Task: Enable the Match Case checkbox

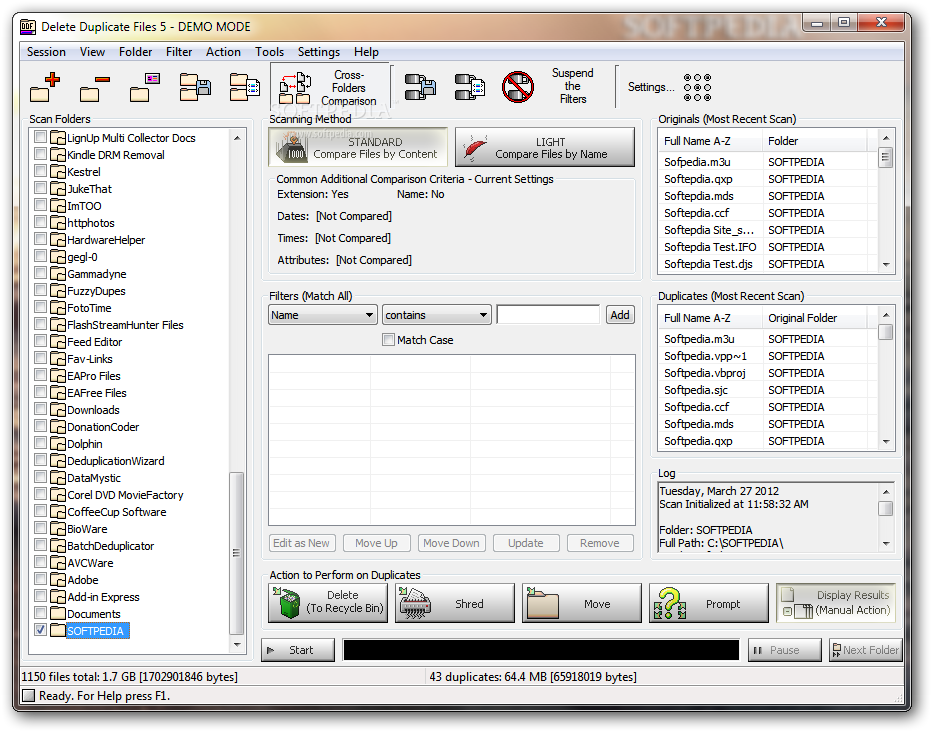Action: coord(388,339)
